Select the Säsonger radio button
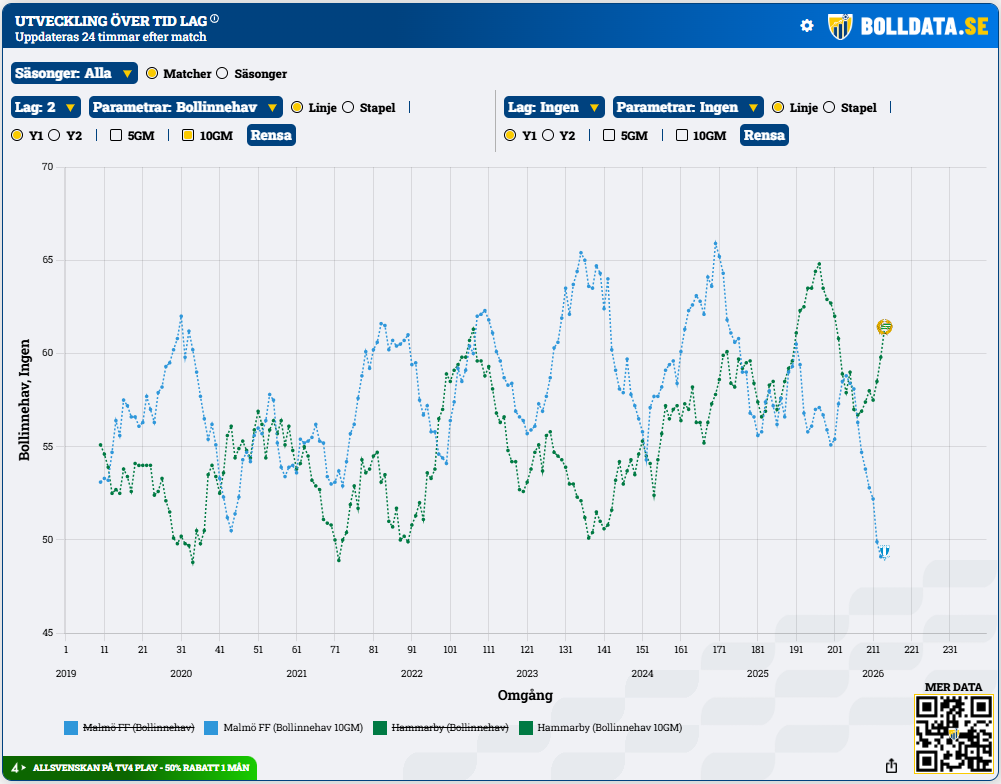Viewport: 1001px width, 784px height. pyautogui.click(x=222, y=74)
